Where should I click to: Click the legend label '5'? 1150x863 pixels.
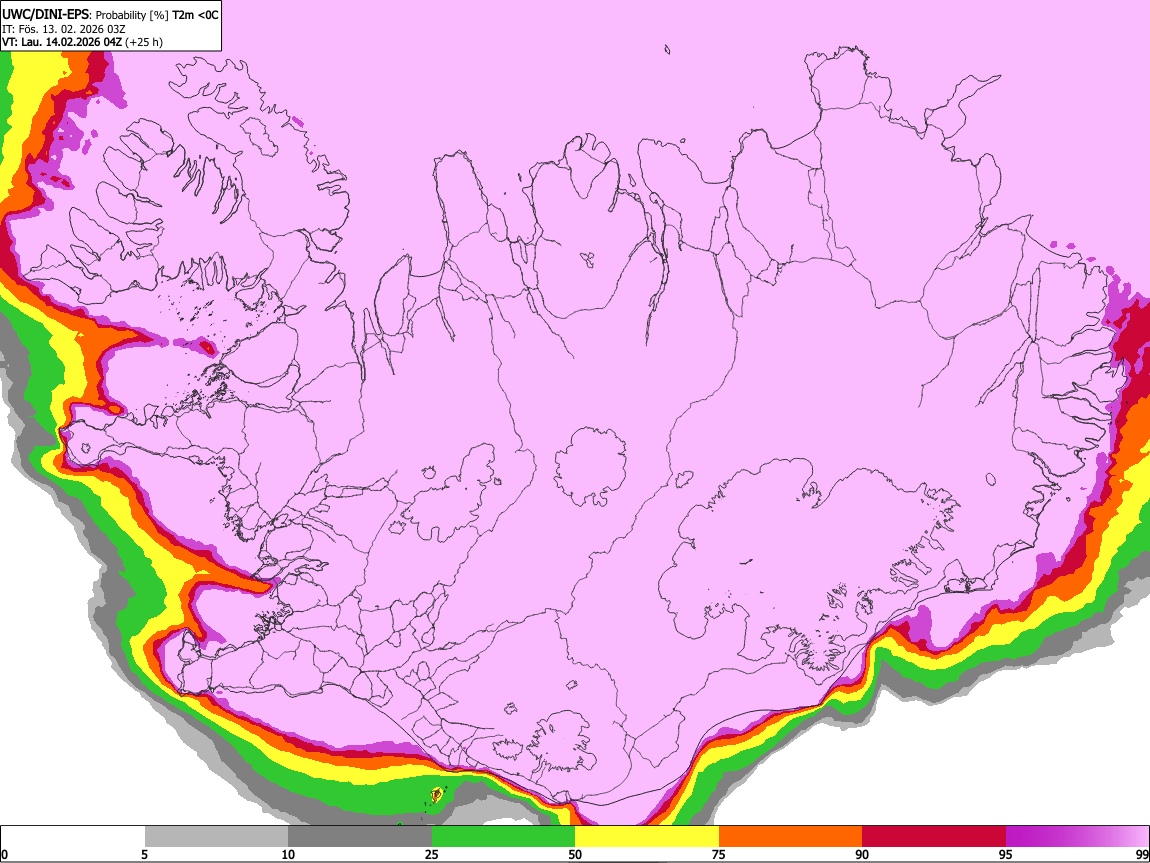(144, 854)
